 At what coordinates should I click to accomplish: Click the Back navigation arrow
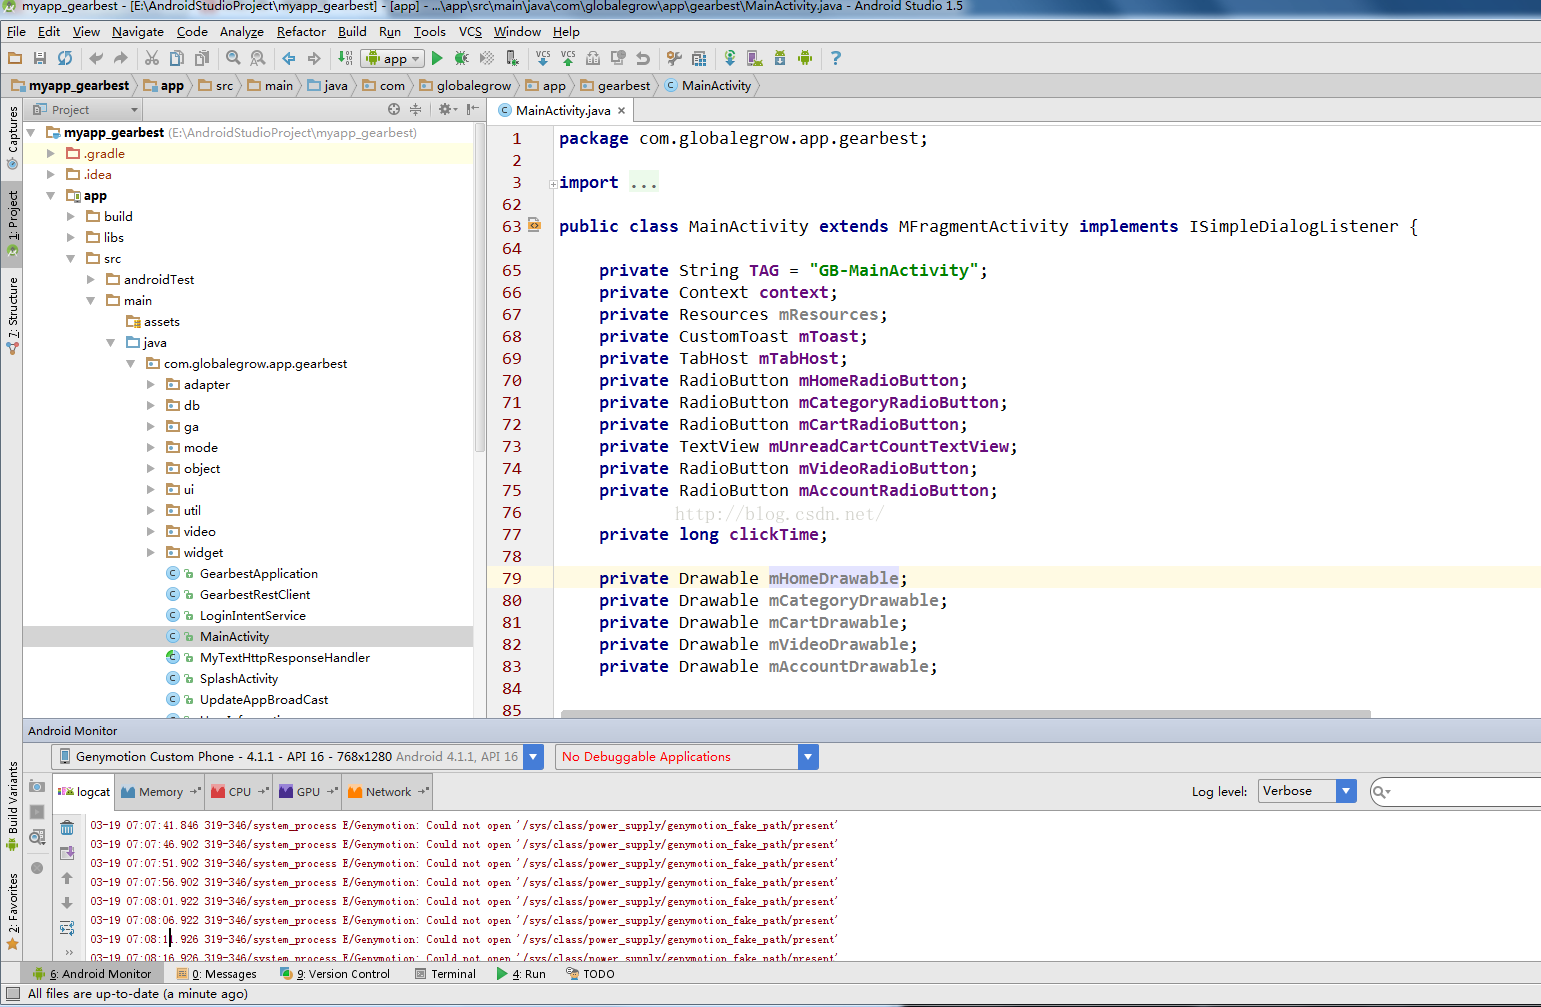coord(289,58)
